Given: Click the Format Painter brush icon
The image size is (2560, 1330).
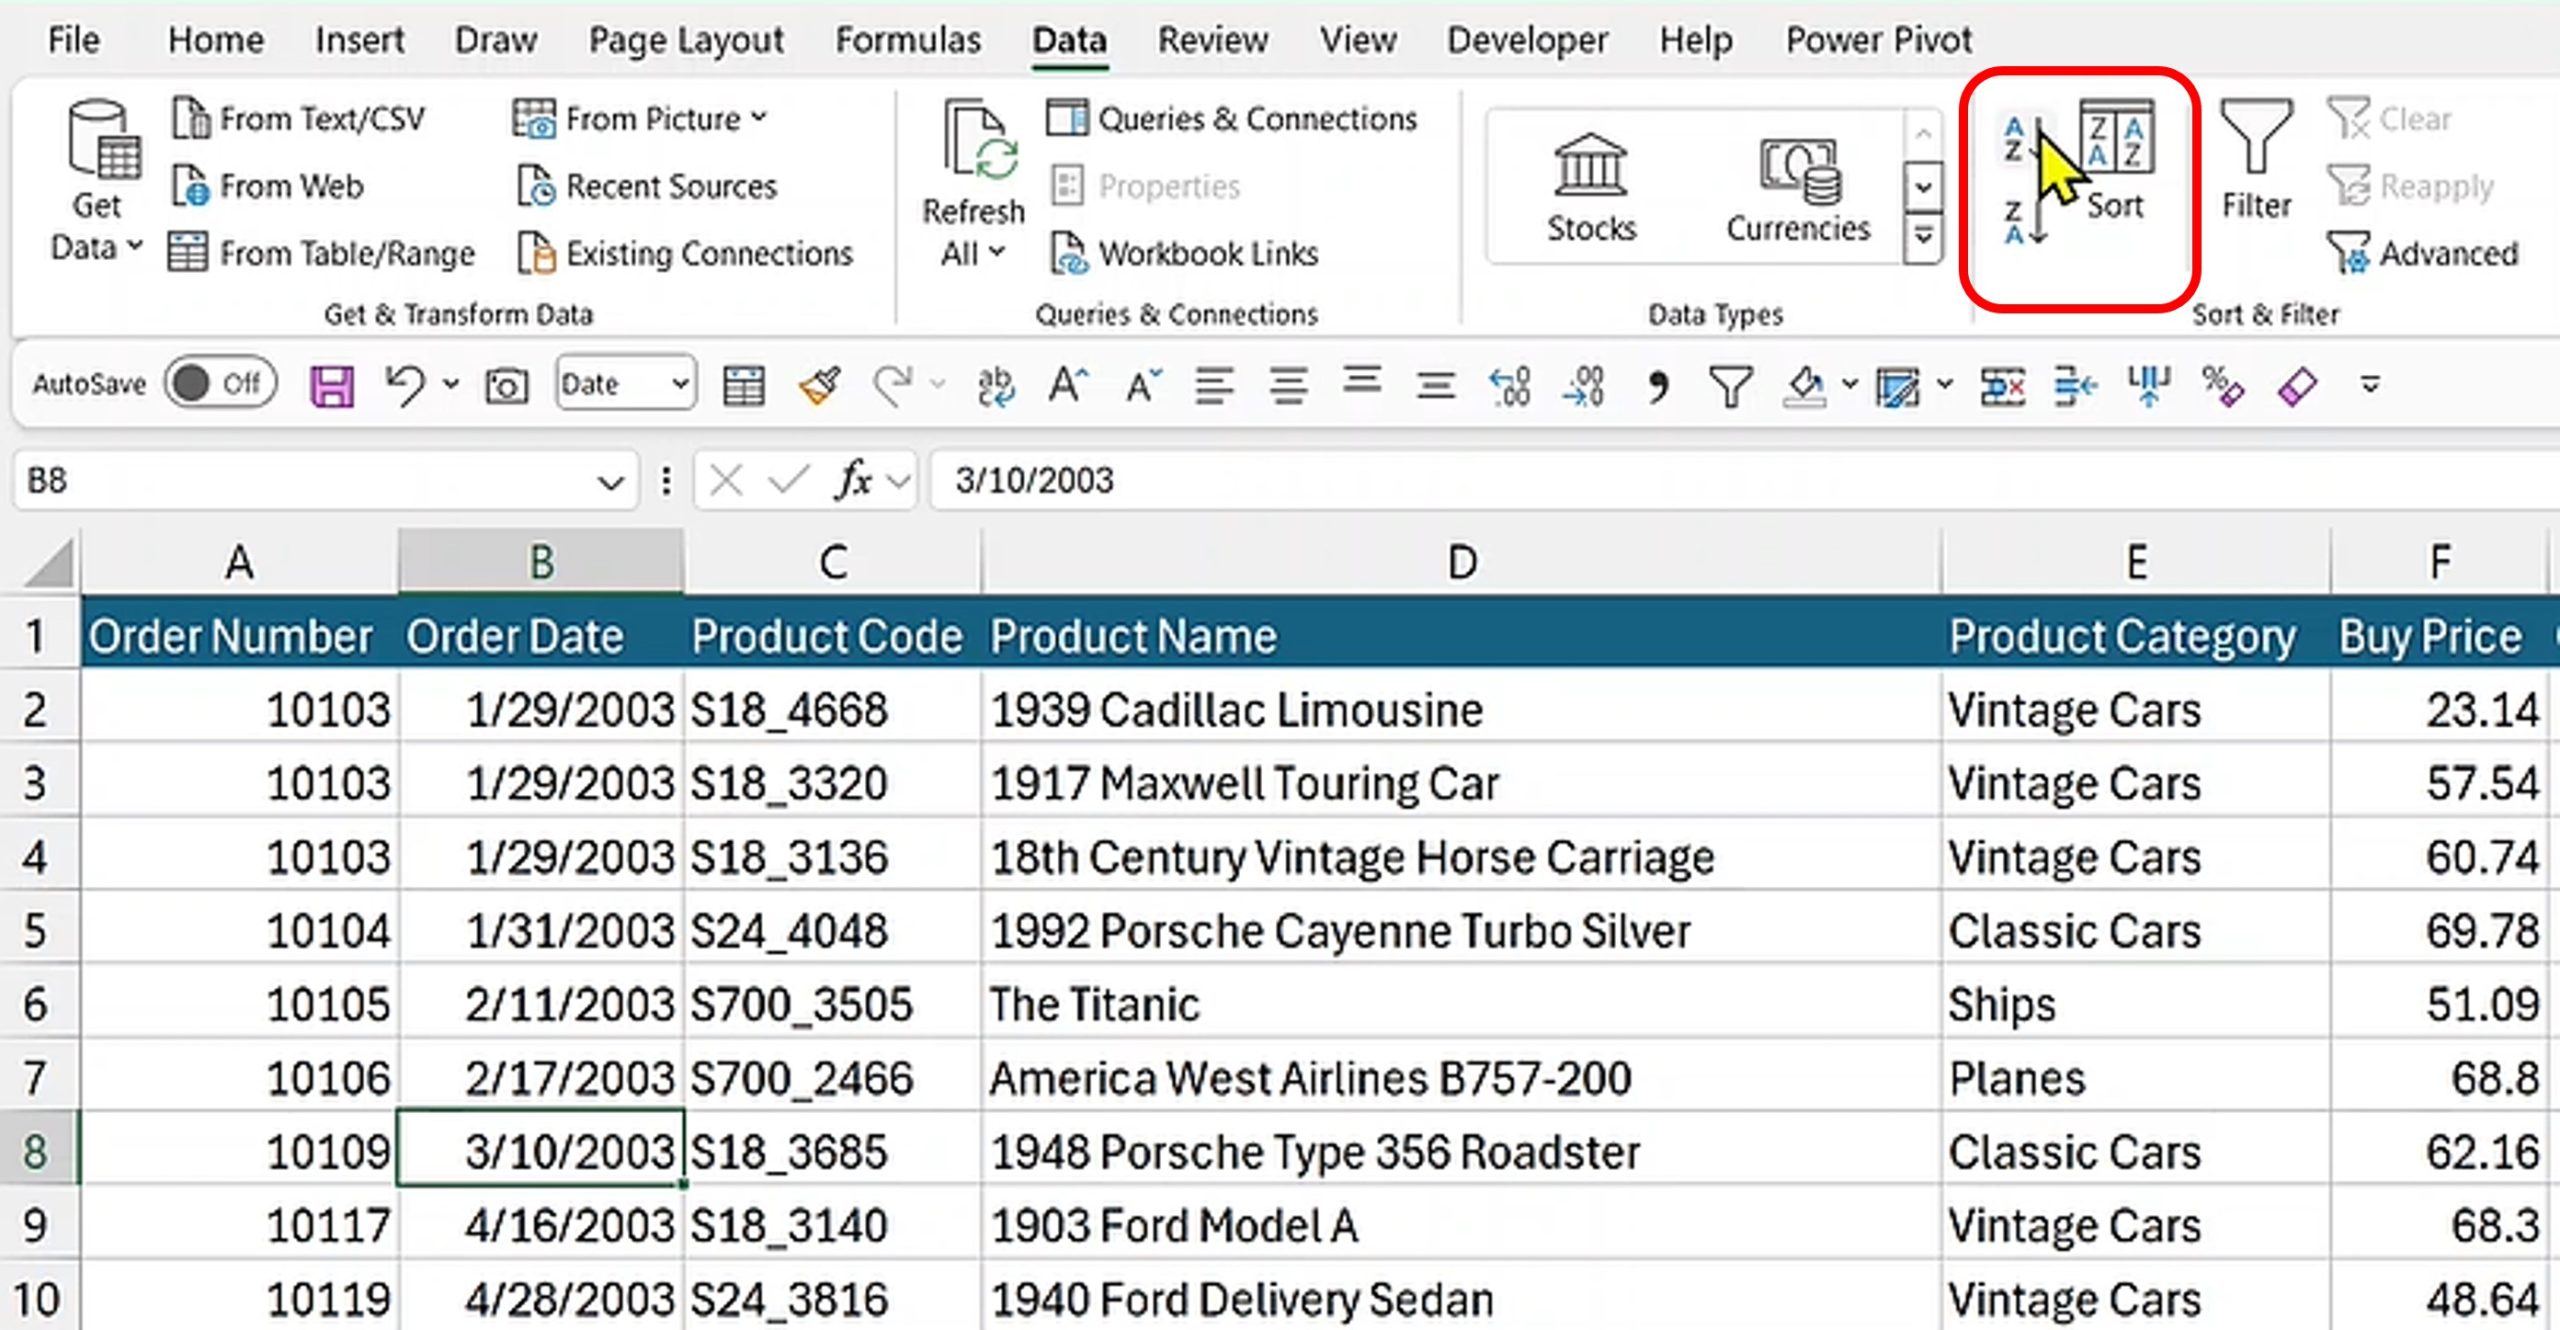Looking at the screenshot, I should coord(819,385).
